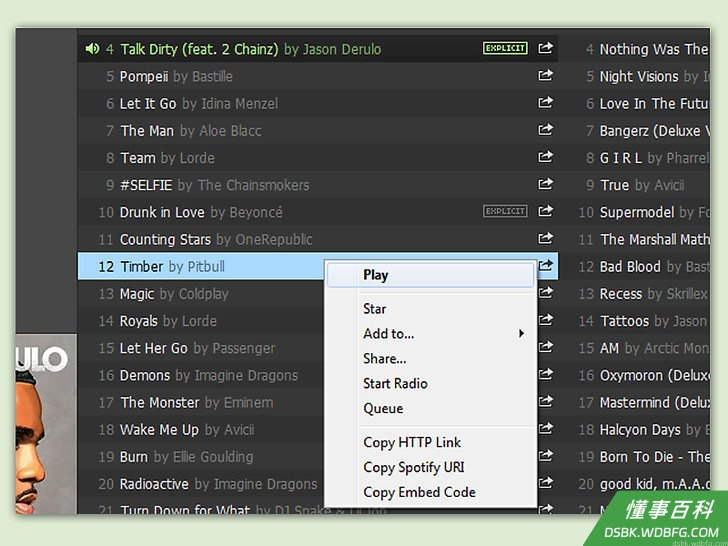Screen dimensions: 728x546
Task: Click the now-playing speaker icon beside Talk Dirty
Action: click(x=92, y=48)
